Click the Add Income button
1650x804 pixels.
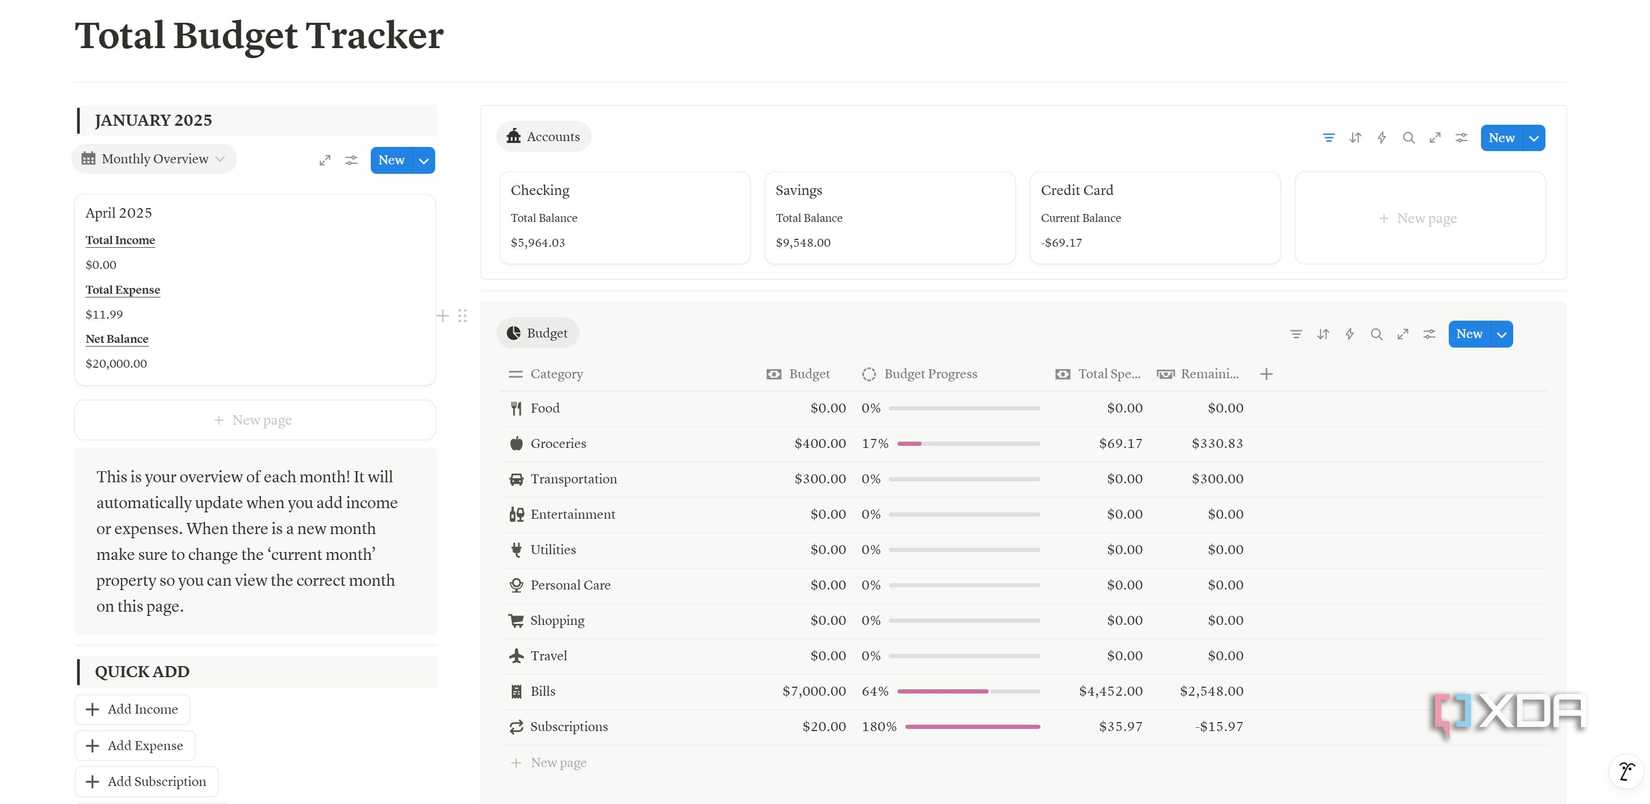tap(132, 709)
